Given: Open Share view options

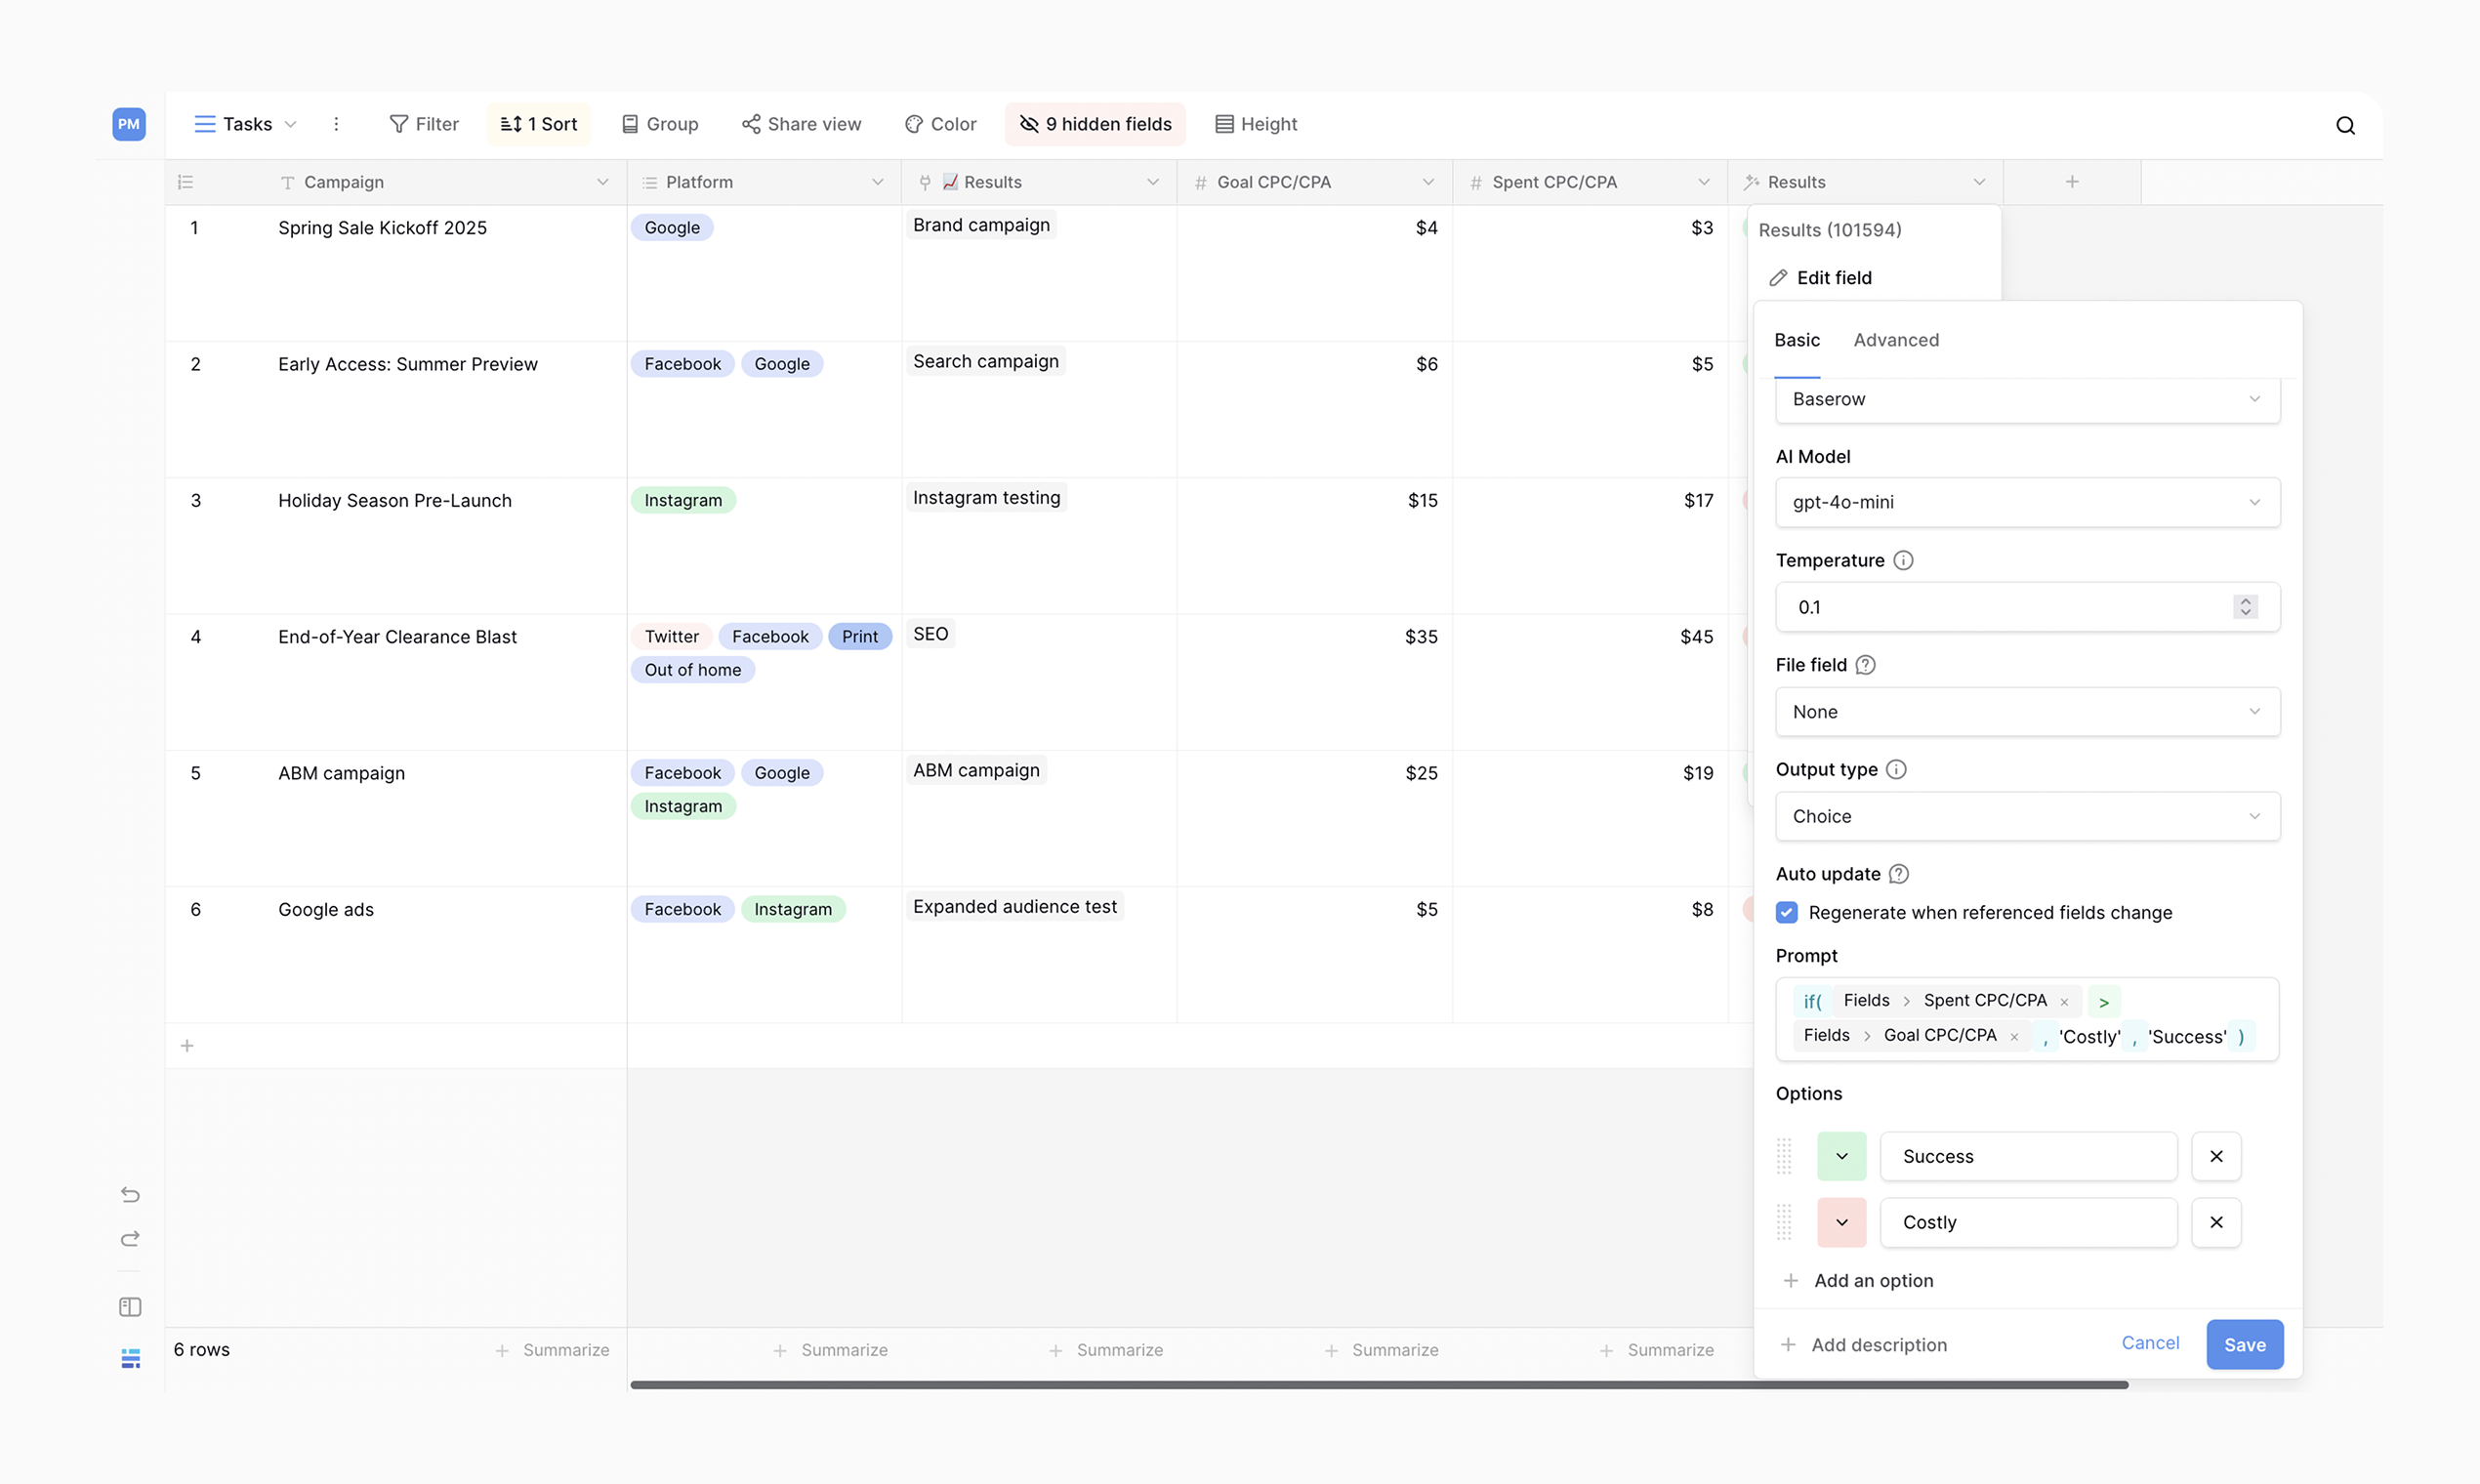Looking at the screenshot, I should pos(801,124).
